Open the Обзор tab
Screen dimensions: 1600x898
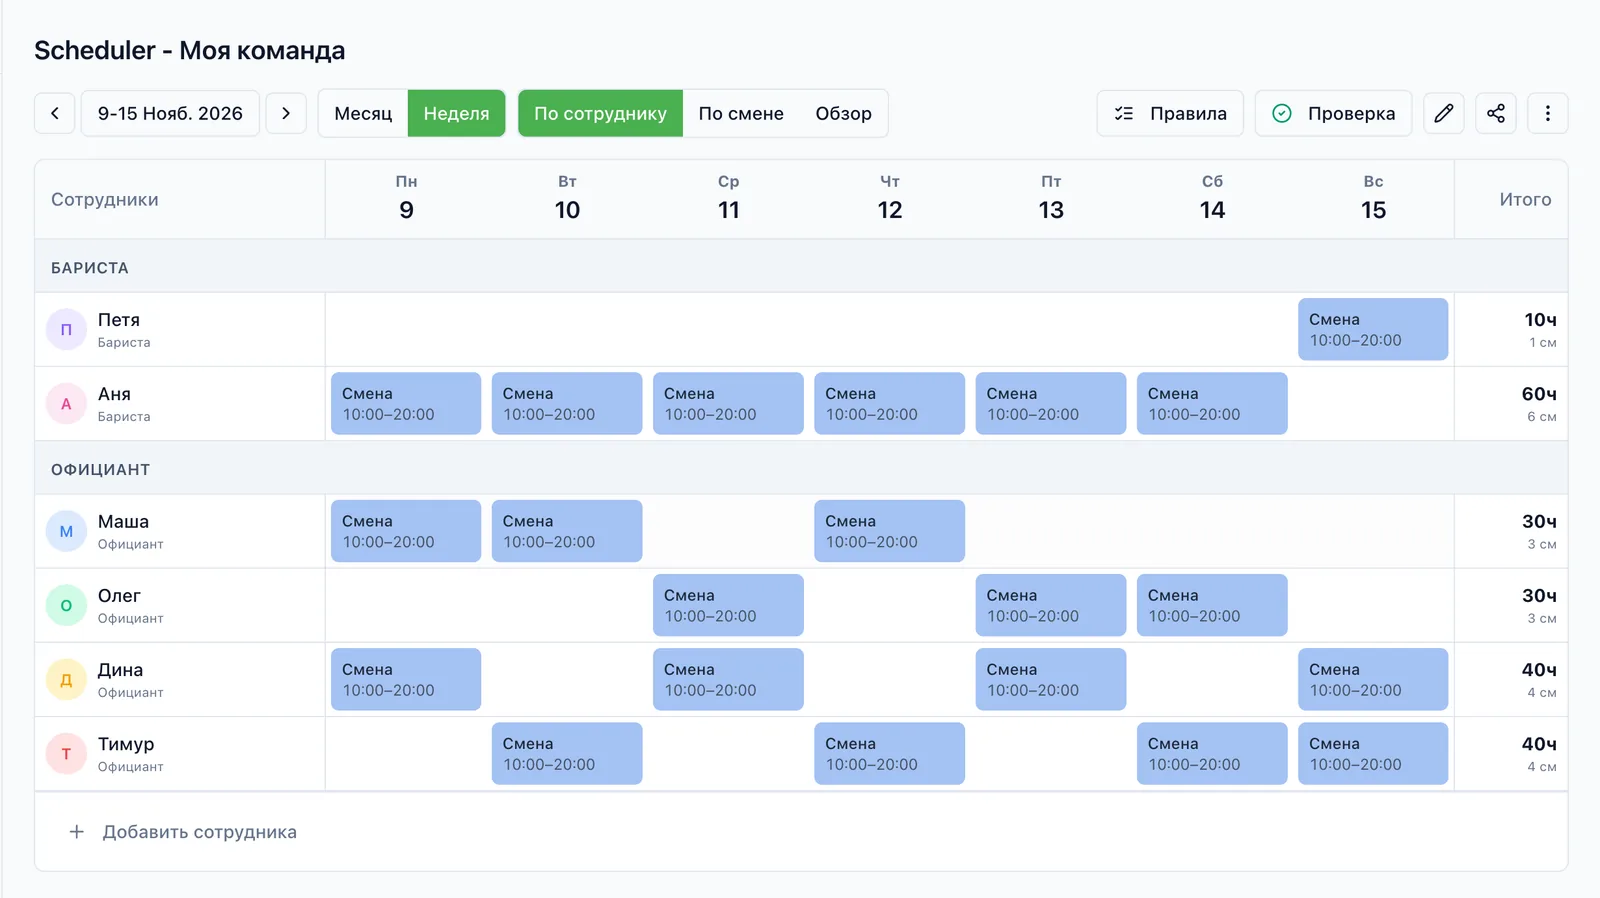pyautogui.click(x=843, y=113)
